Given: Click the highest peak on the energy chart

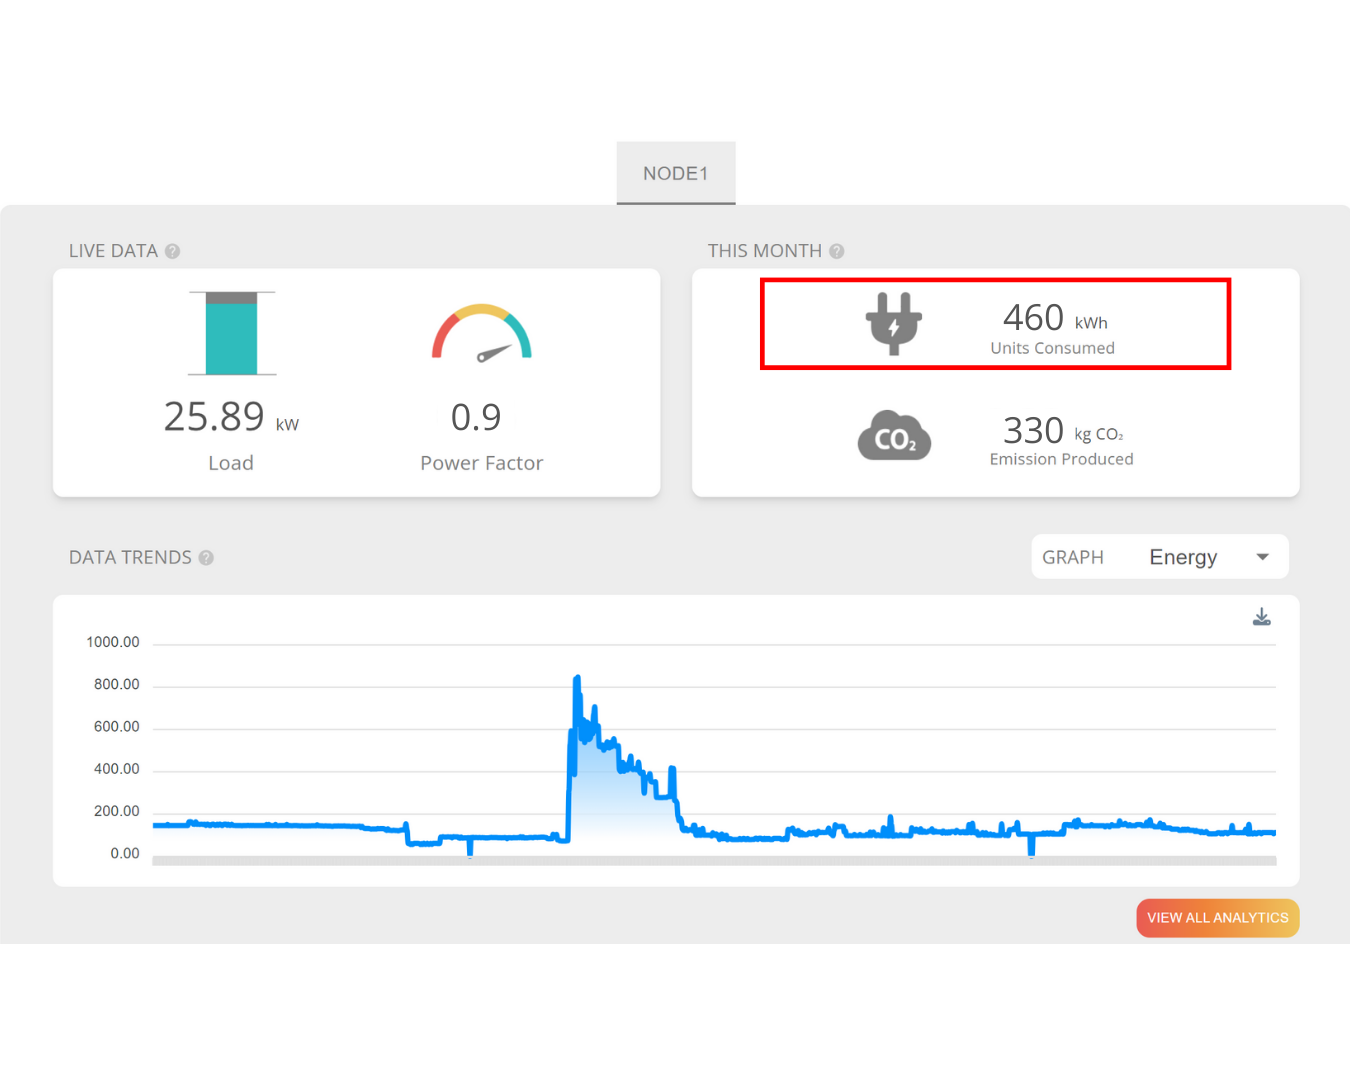Looking at the screenshot, I should tap(577, 680).
